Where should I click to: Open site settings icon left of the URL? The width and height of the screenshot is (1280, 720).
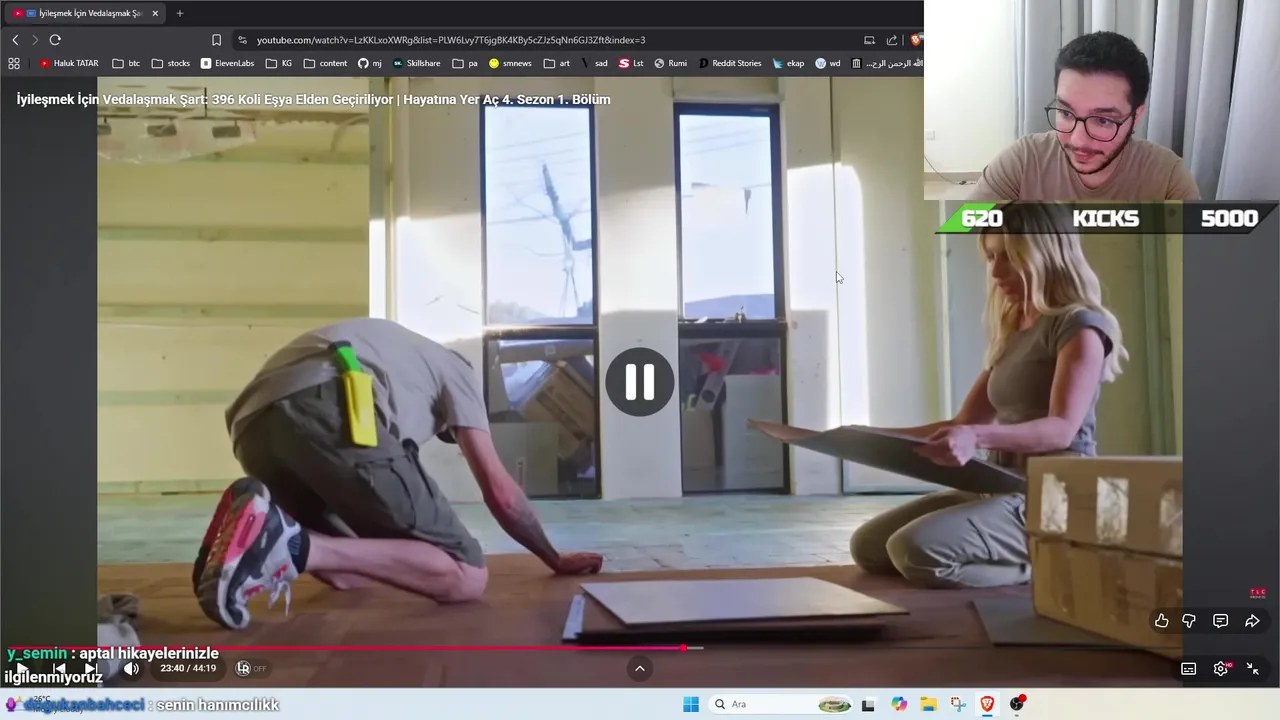point(242,40)
